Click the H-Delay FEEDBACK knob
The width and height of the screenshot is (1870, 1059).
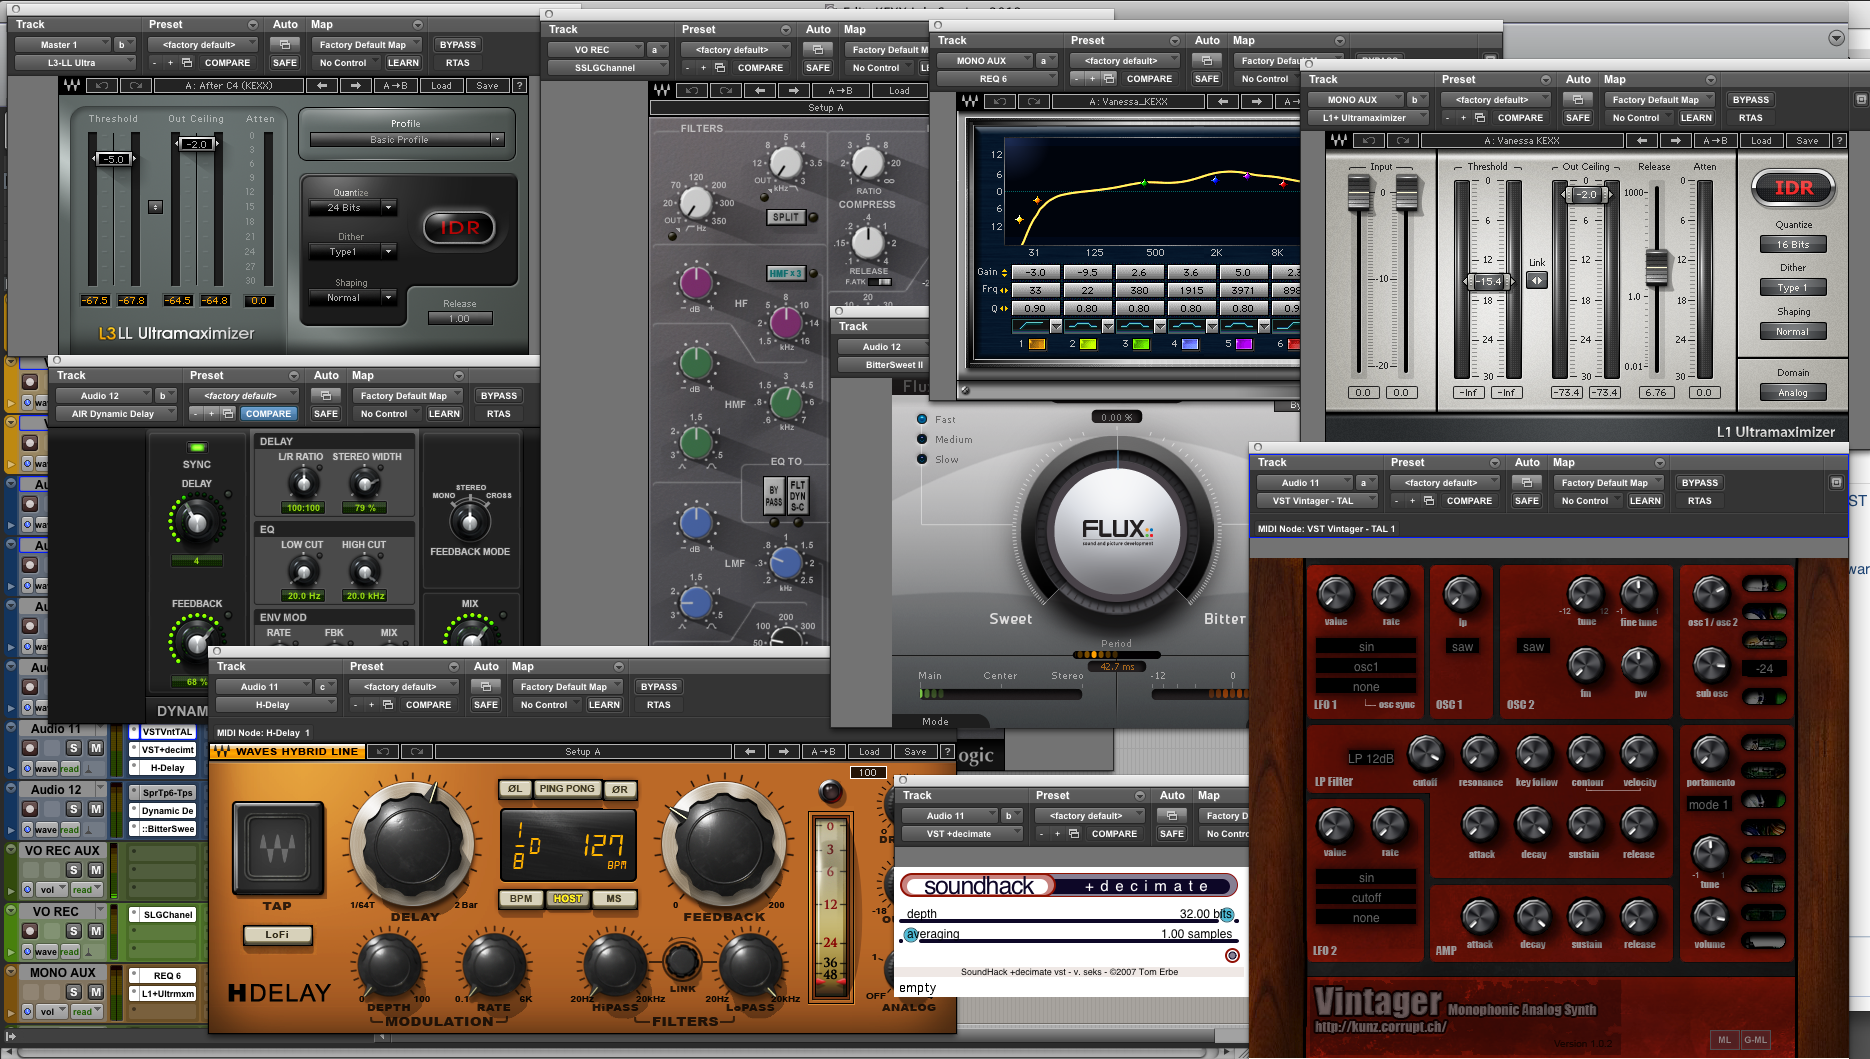pos(723,847)
